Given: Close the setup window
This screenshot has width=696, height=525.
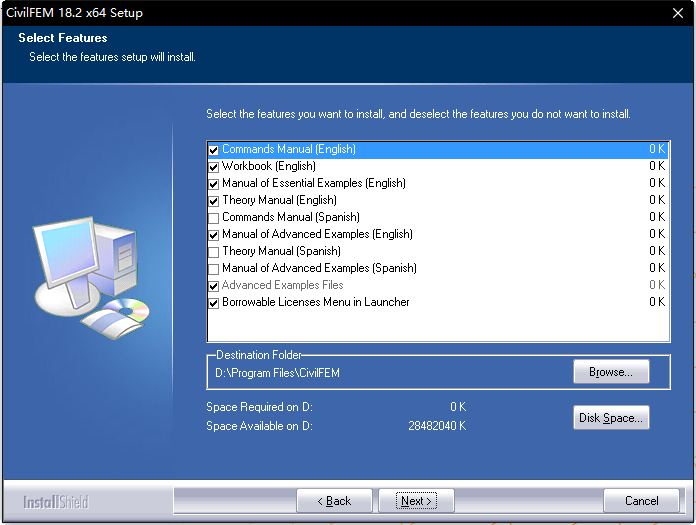Looking at the screenshot, I should [677, 13].
